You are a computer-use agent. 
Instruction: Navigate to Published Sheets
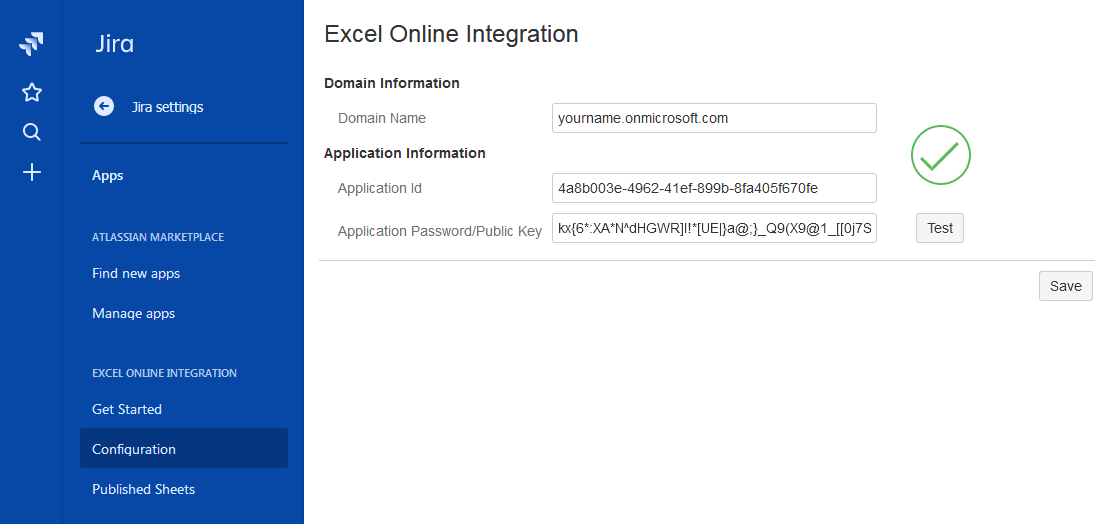pos(143,489)
